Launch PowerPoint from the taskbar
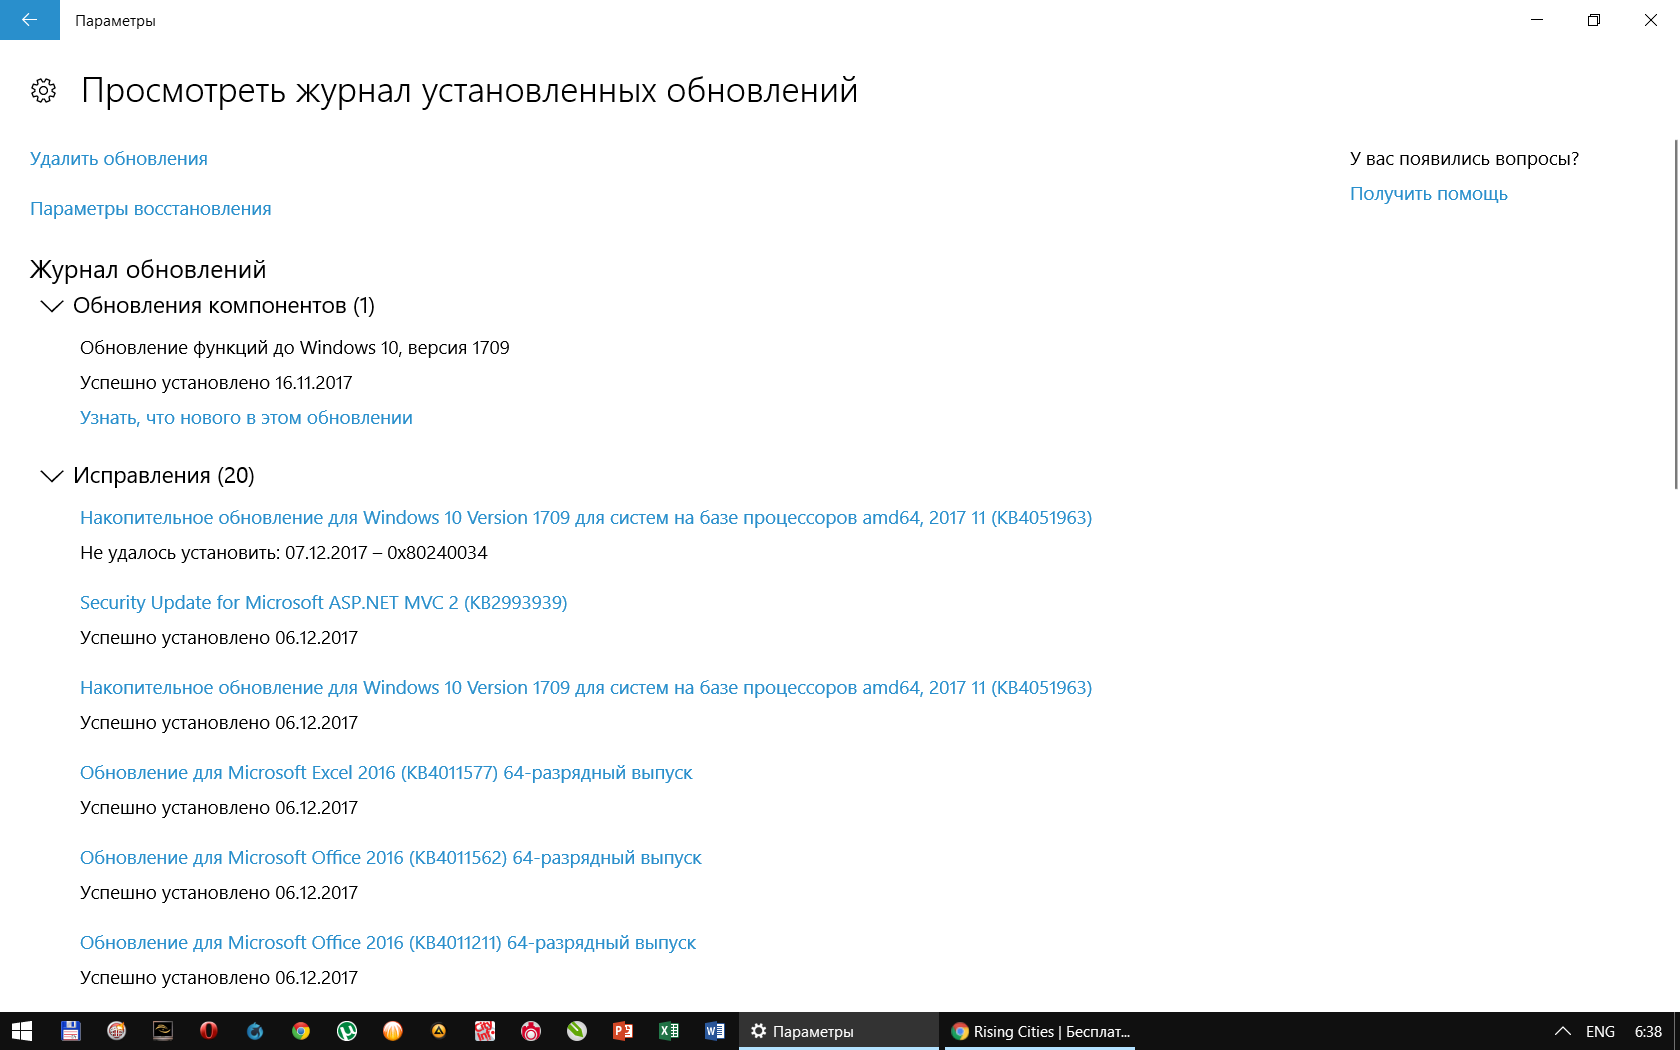Viewport: 1680px width, 1050px height. (x=622, y=1031)
